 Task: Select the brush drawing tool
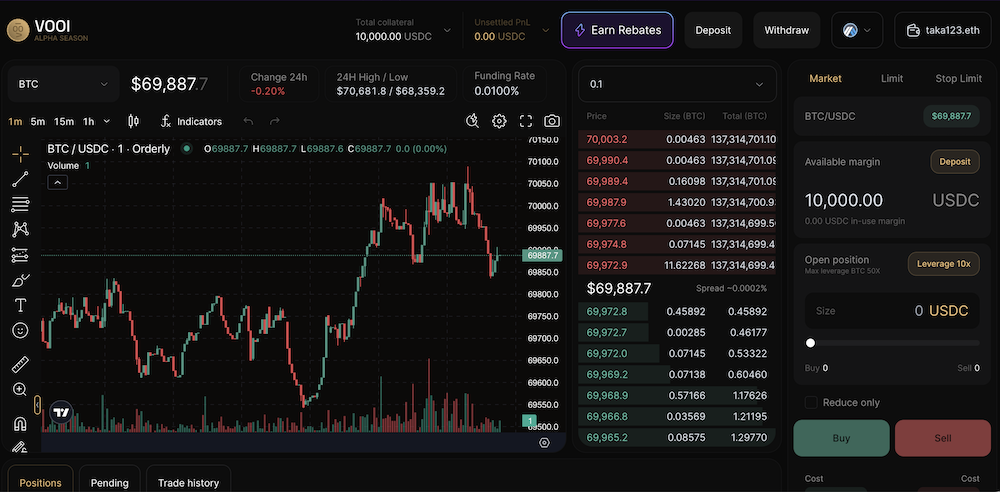point(20,281)
